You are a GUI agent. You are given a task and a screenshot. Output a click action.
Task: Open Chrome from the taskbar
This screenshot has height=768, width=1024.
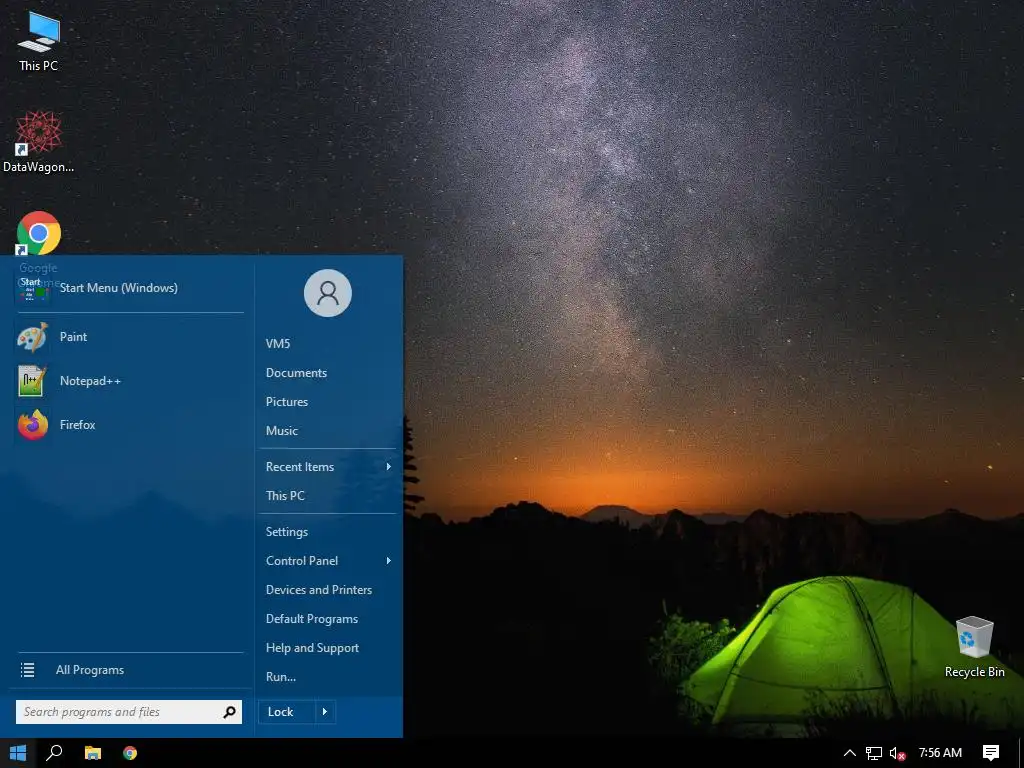pyautogui.click(x=130, y=753)
